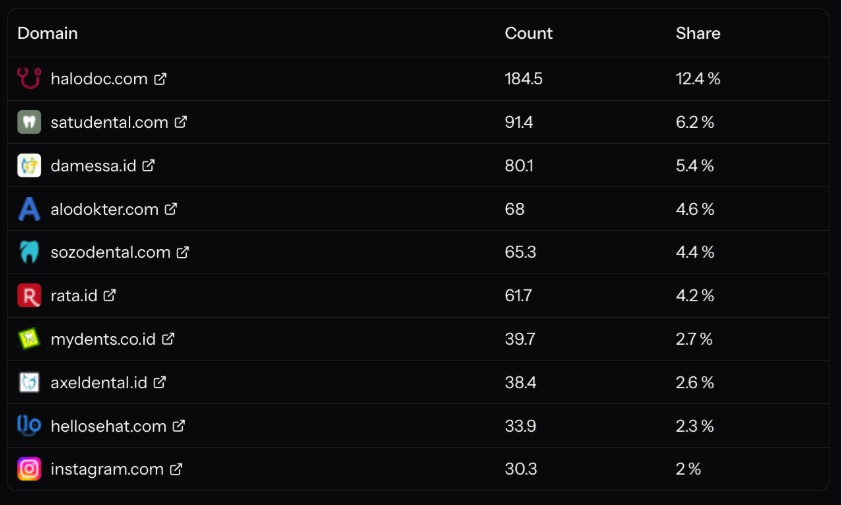The width and height of the screenshot is (842, 505).
Task: Click instagram.com external link icon
Action: coord(176,469)
